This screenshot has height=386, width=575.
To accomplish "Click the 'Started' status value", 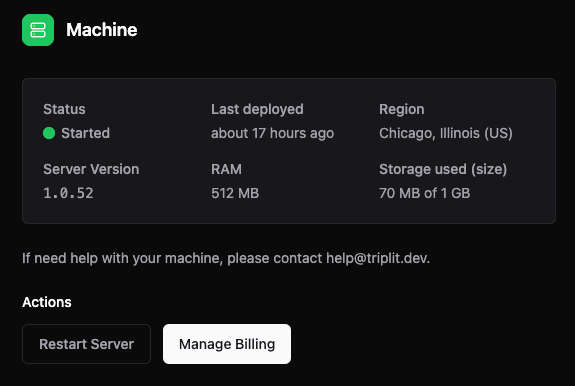I will tap(85, 133).
